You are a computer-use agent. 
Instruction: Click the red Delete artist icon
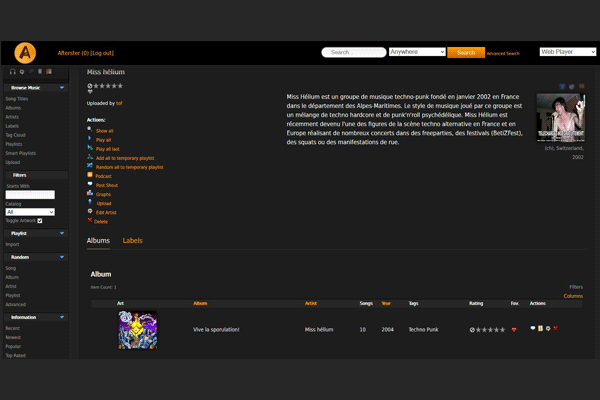point(90,220)
